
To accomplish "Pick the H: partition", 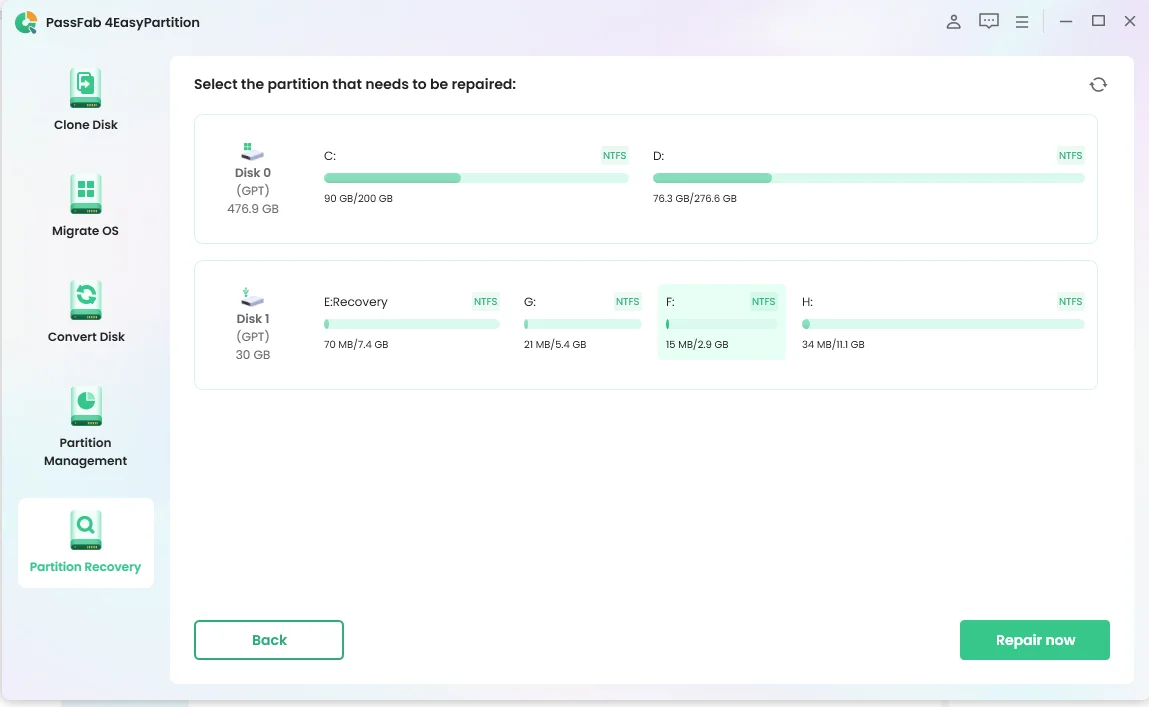I will point(942,323).
